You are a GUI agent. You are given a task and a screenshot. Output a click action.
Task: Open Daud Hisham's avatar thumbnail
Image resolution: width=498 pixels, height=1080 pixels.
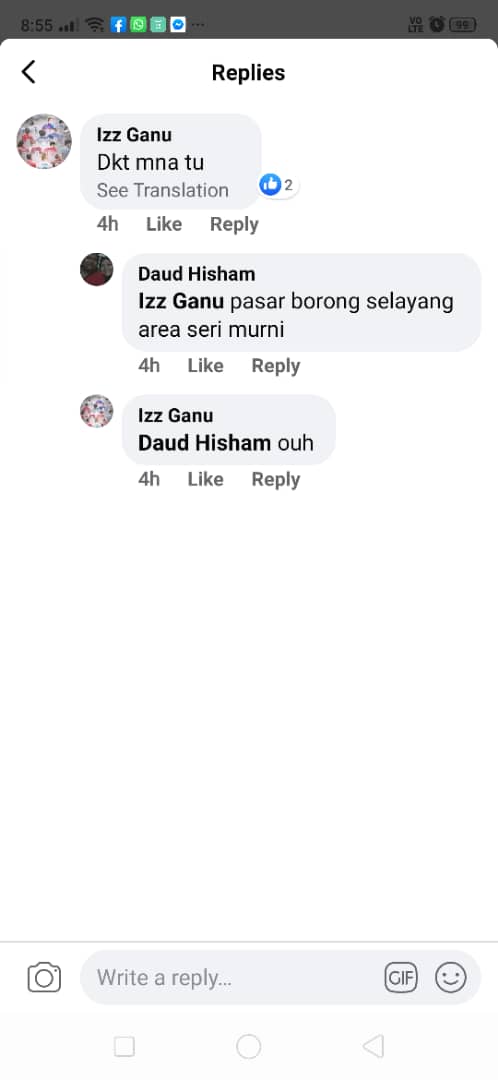(96, 269)
